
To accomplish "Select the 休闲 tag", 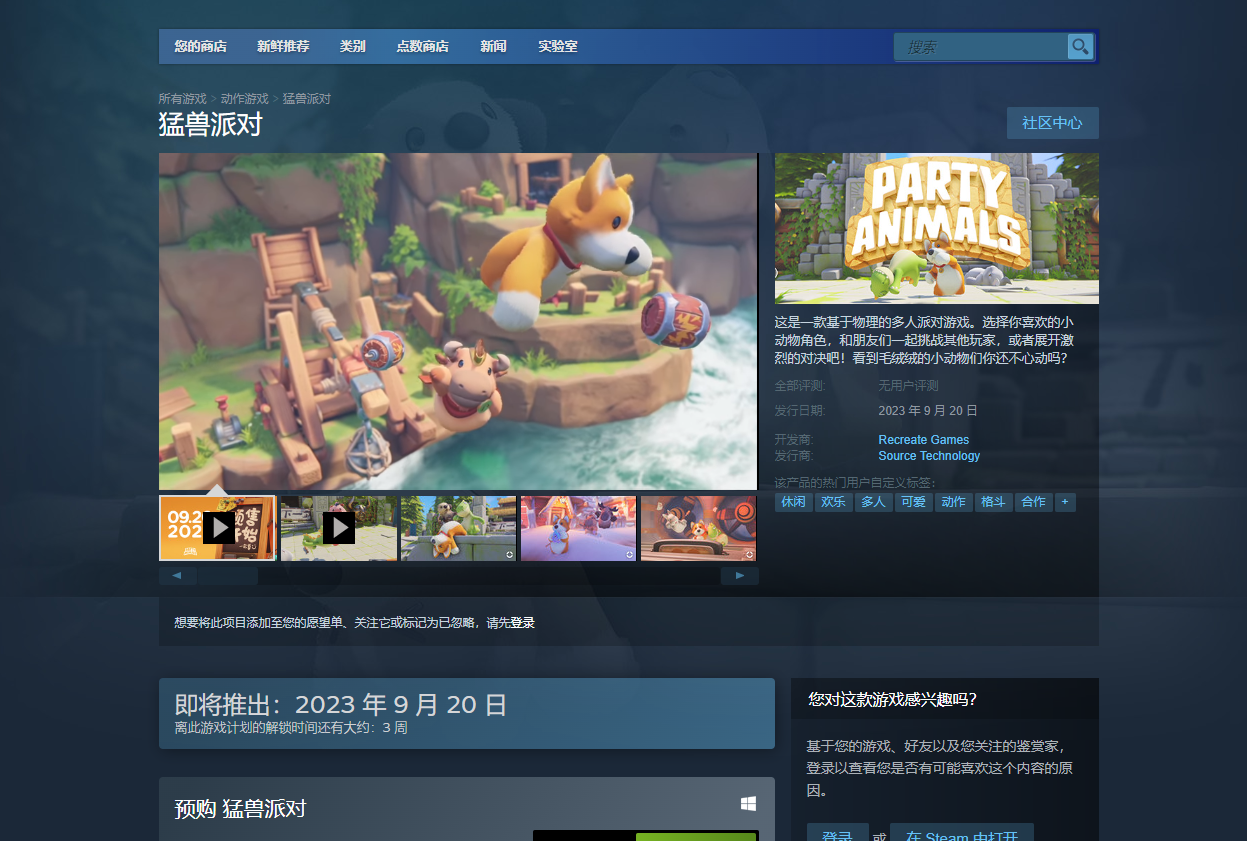I will pyautogui.click(x=794, y=502).
